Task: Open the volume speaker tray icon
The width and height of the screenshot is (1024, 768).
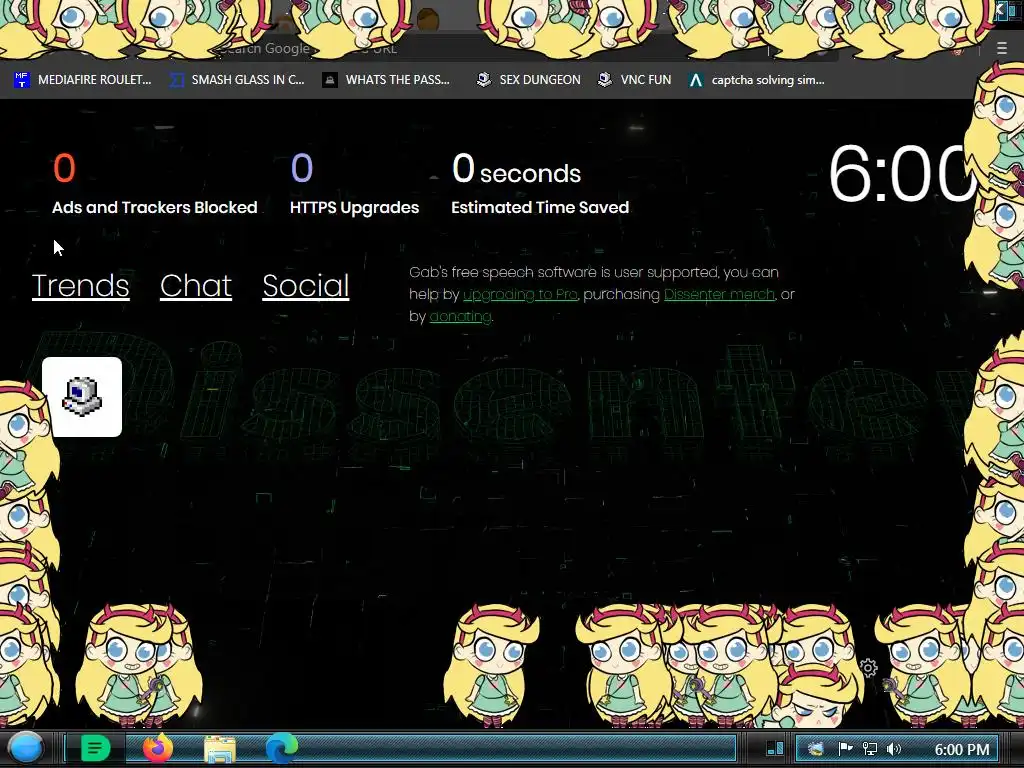Action: [x=894, y=749]
